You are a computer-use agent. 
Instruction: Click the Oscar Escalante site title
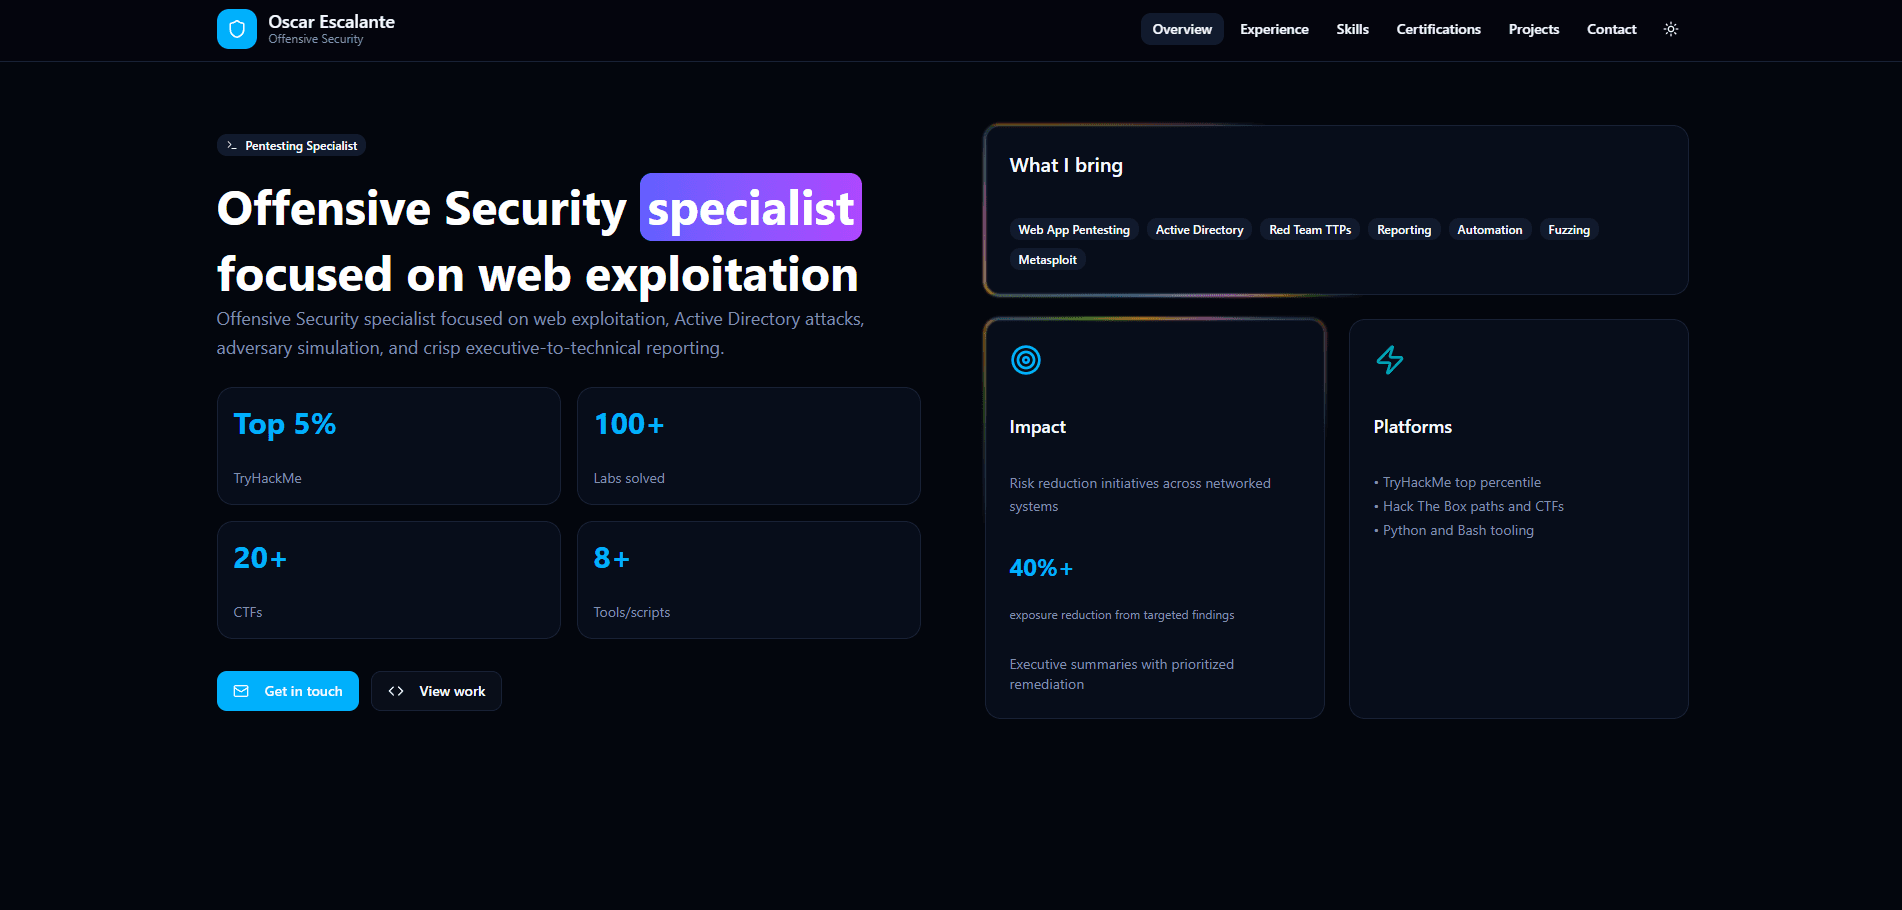pyautogui.click(x=331, y=22)
